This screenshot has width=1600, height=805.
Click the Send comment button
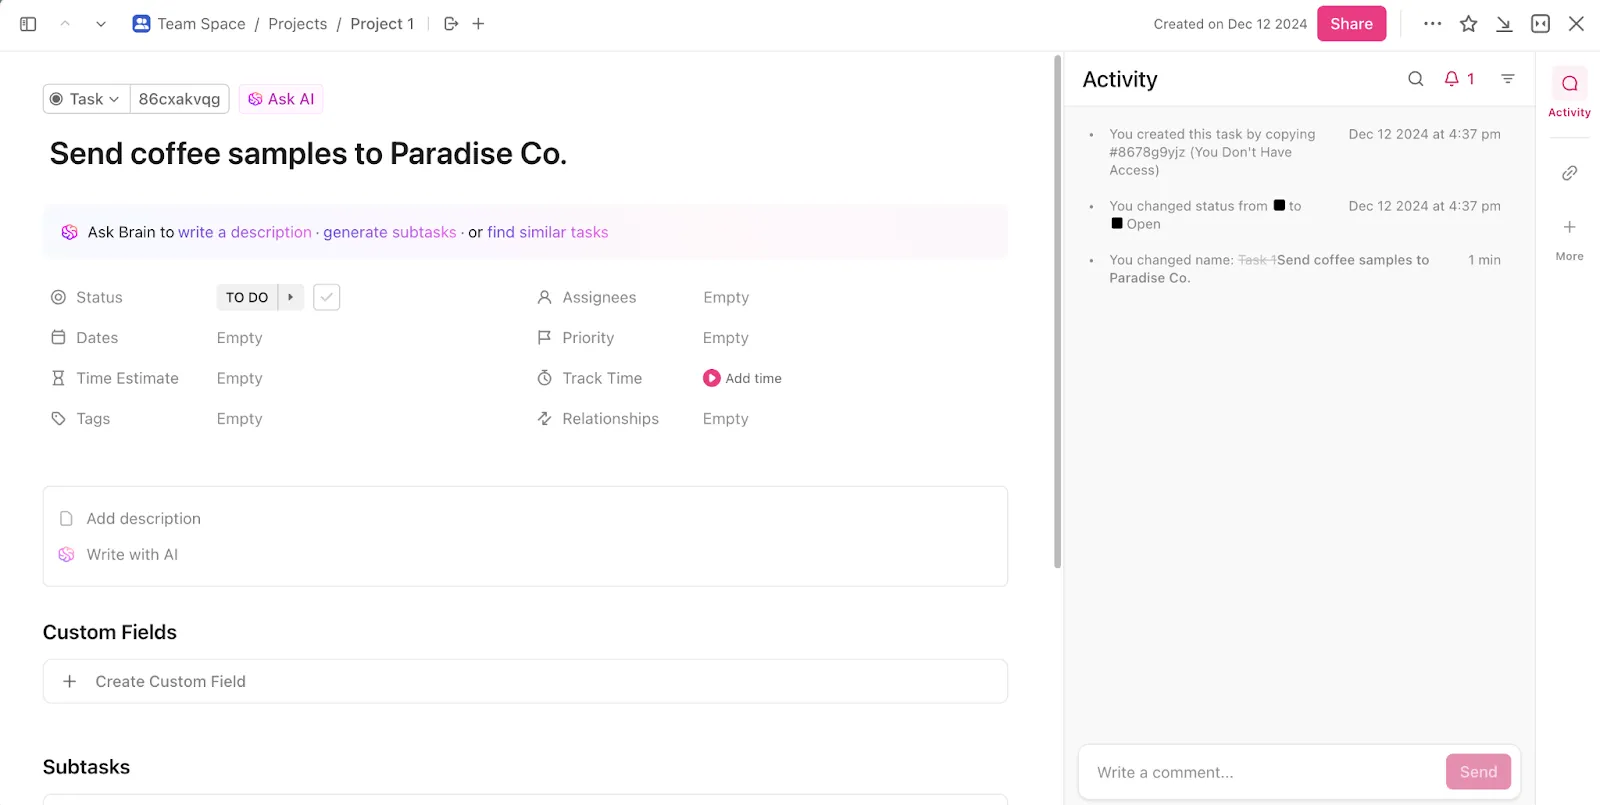pos(1478,772)
